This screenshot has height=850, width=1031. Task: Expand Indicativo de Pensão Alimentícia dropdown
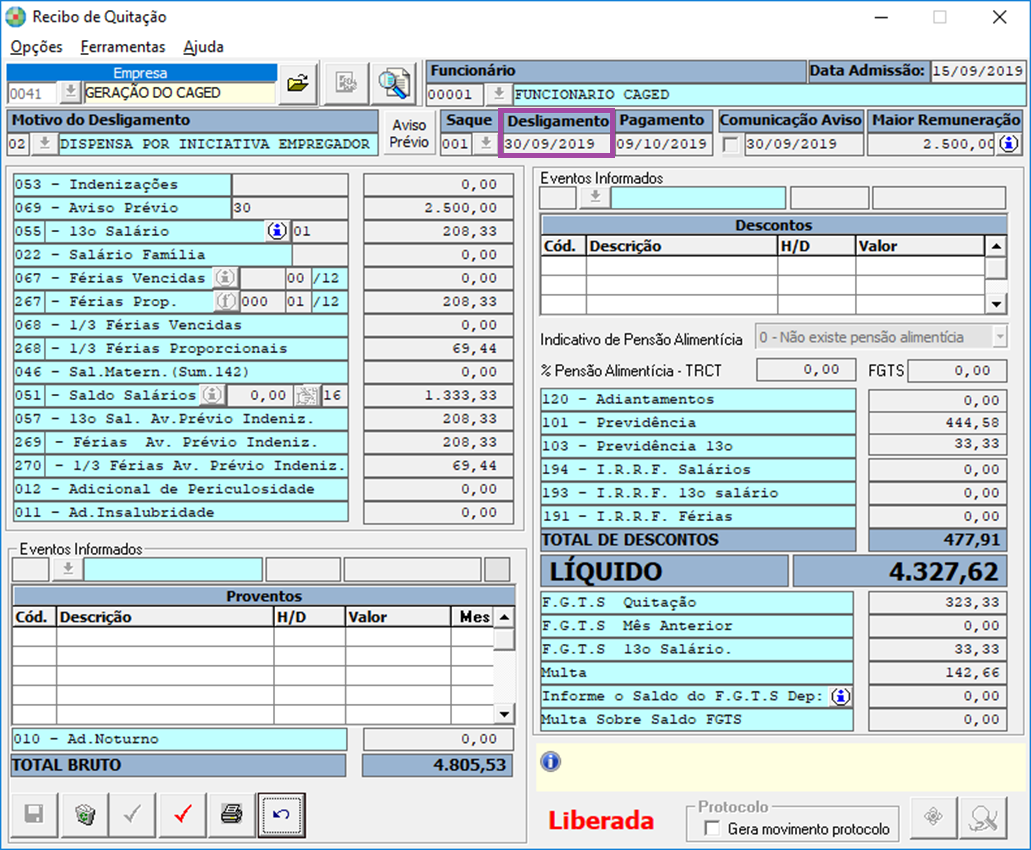(x=999, y=337)
